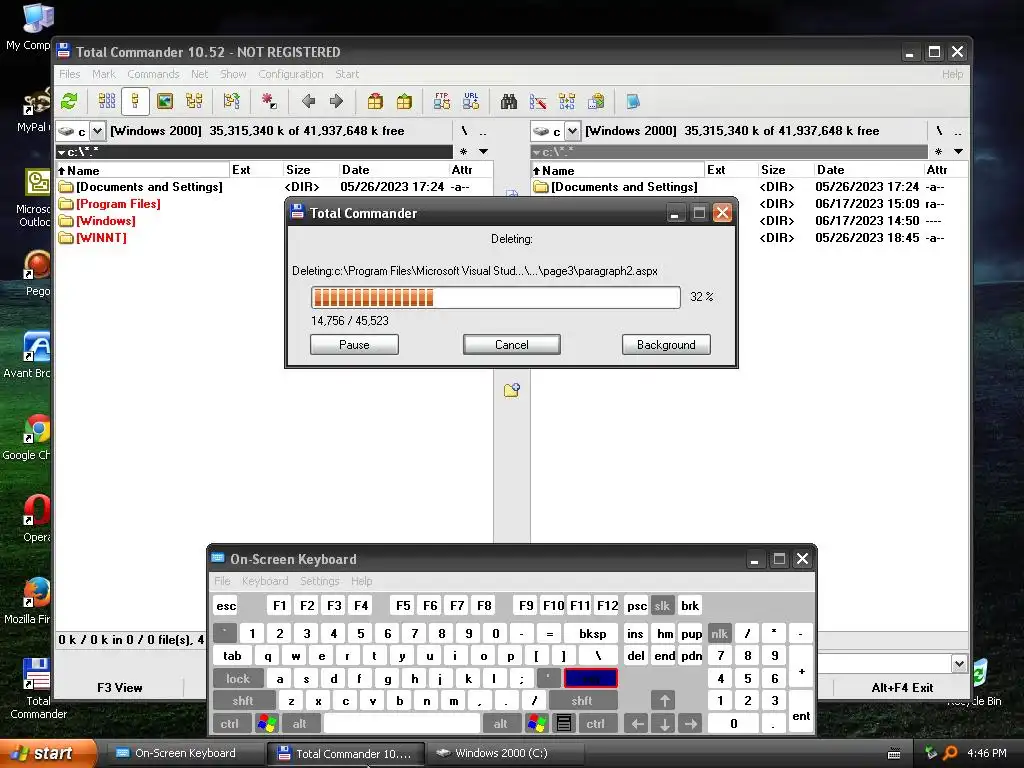Toggle left shft key on On-Screen Keyboard
Viewport: 1024px width, 768px height.
tap(243, 701)
